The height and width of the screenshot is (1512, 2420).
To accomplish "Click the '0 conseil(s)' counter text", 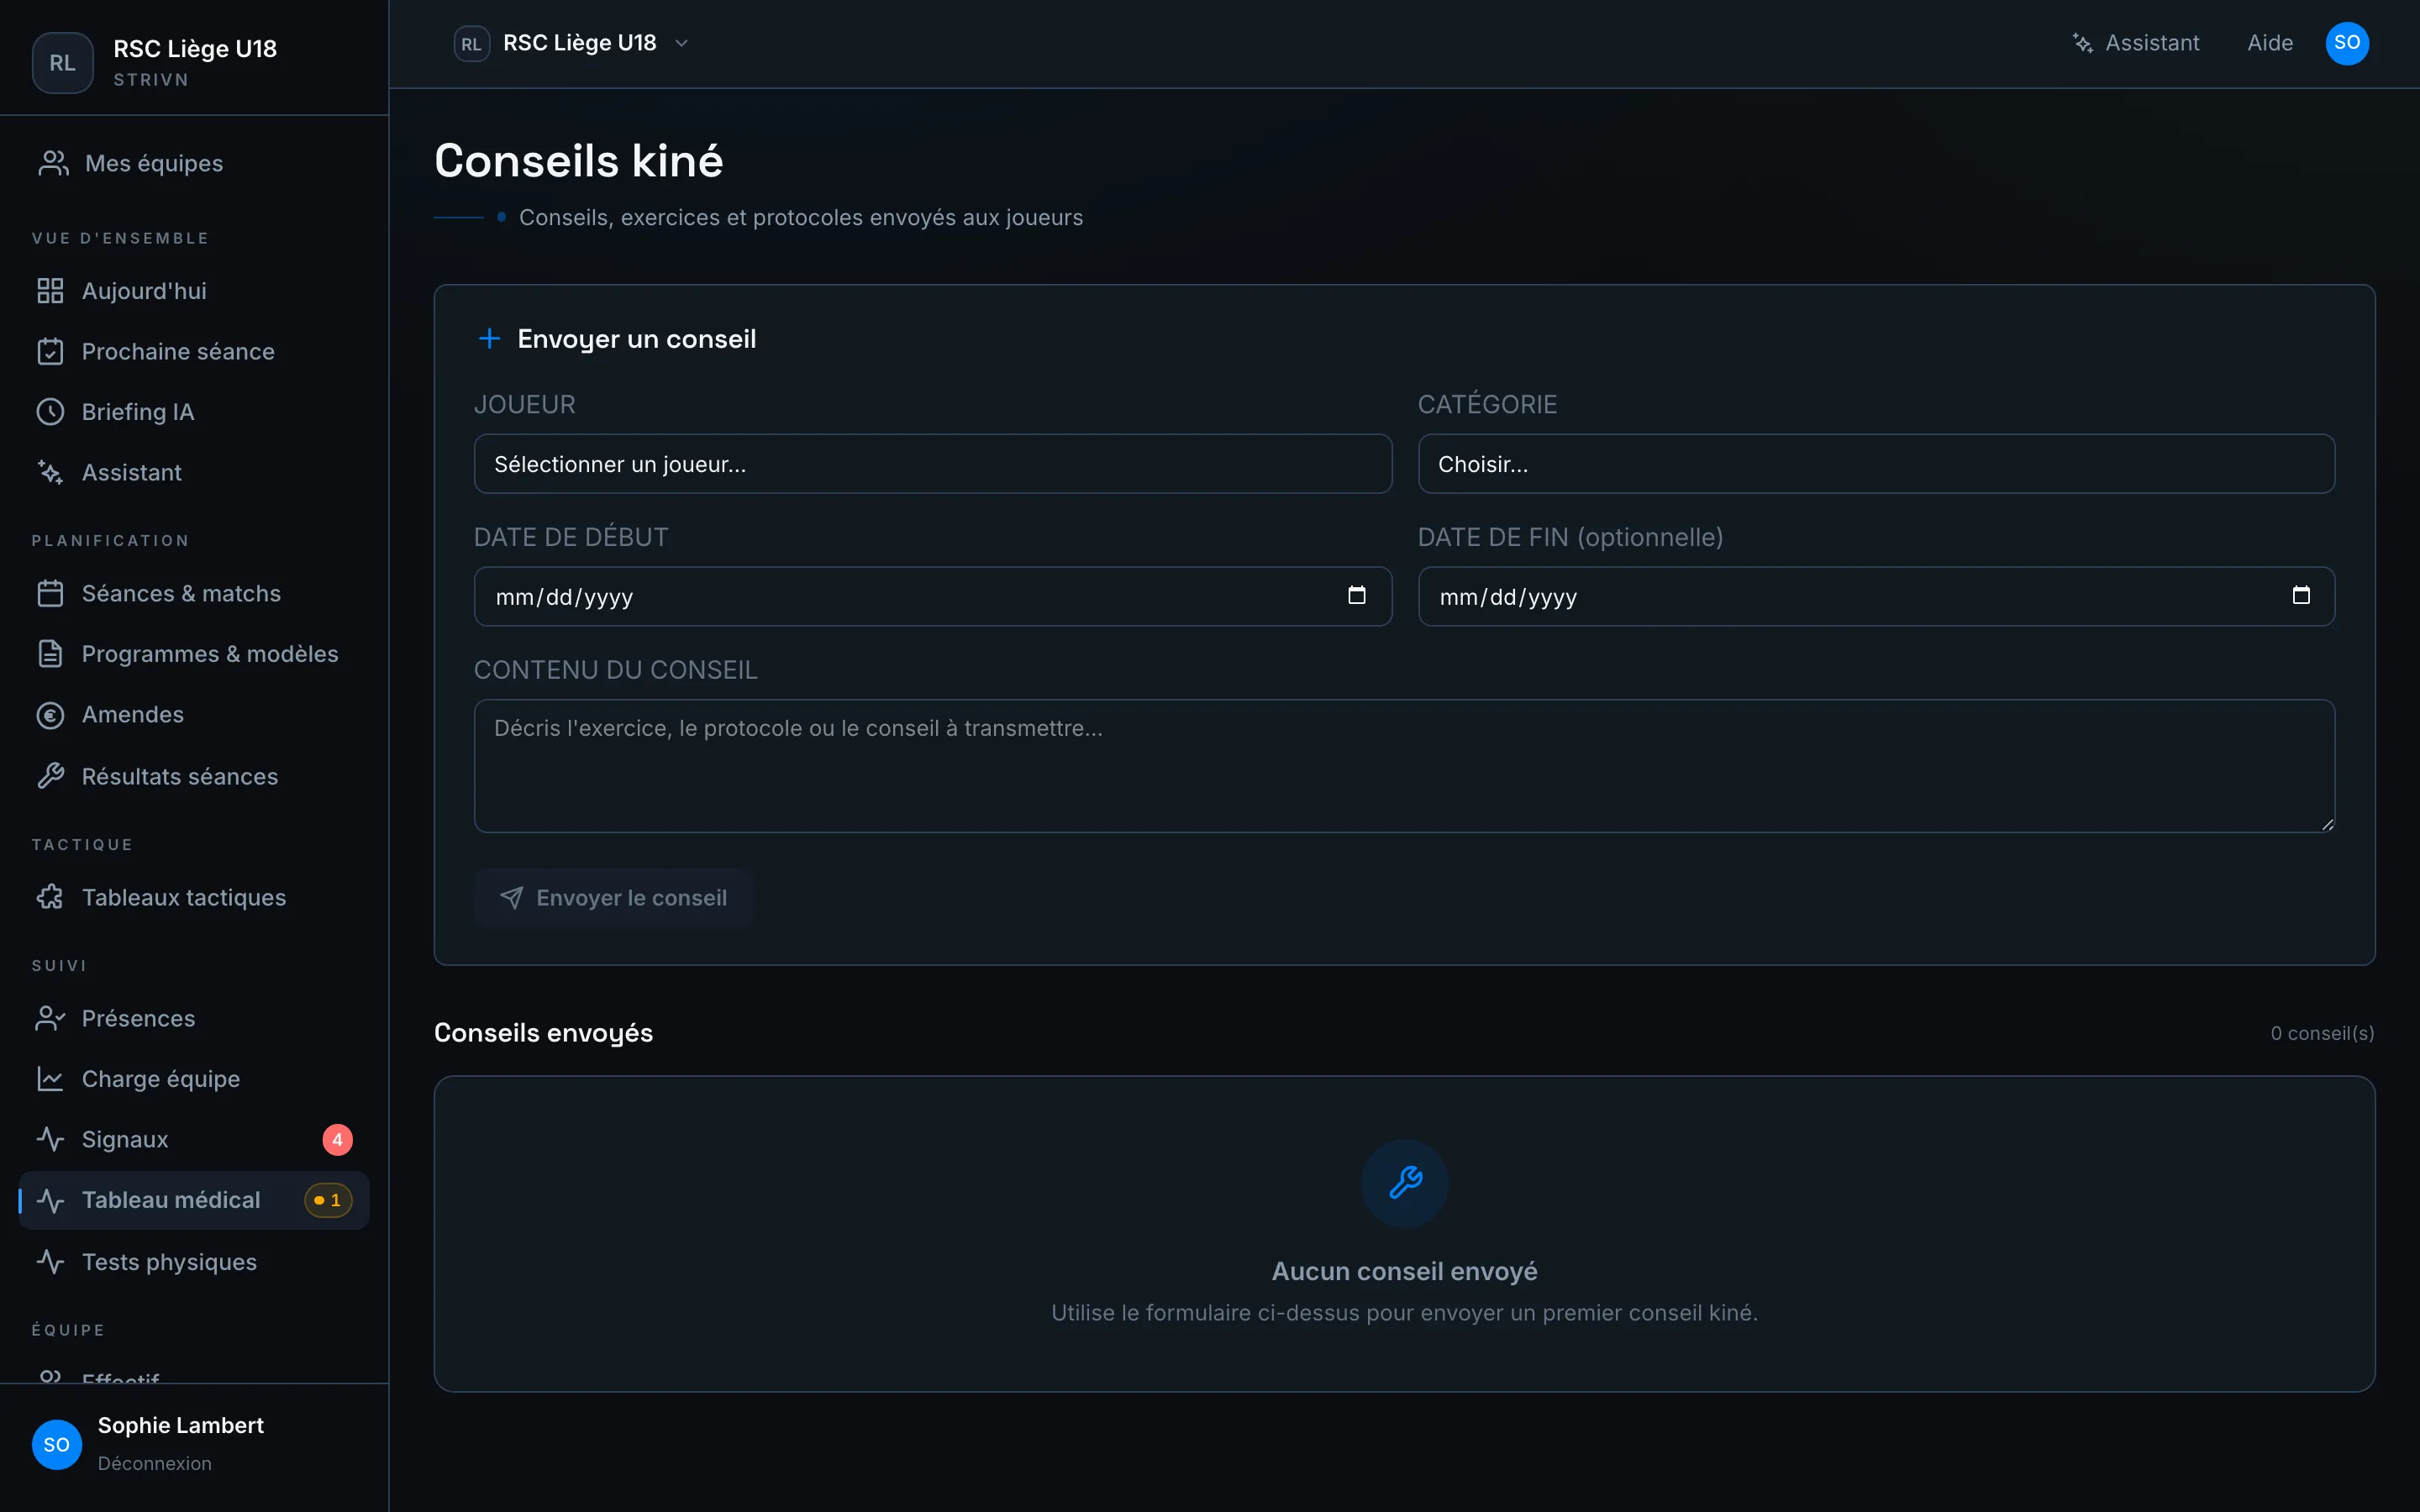I will point(2322,1033).
